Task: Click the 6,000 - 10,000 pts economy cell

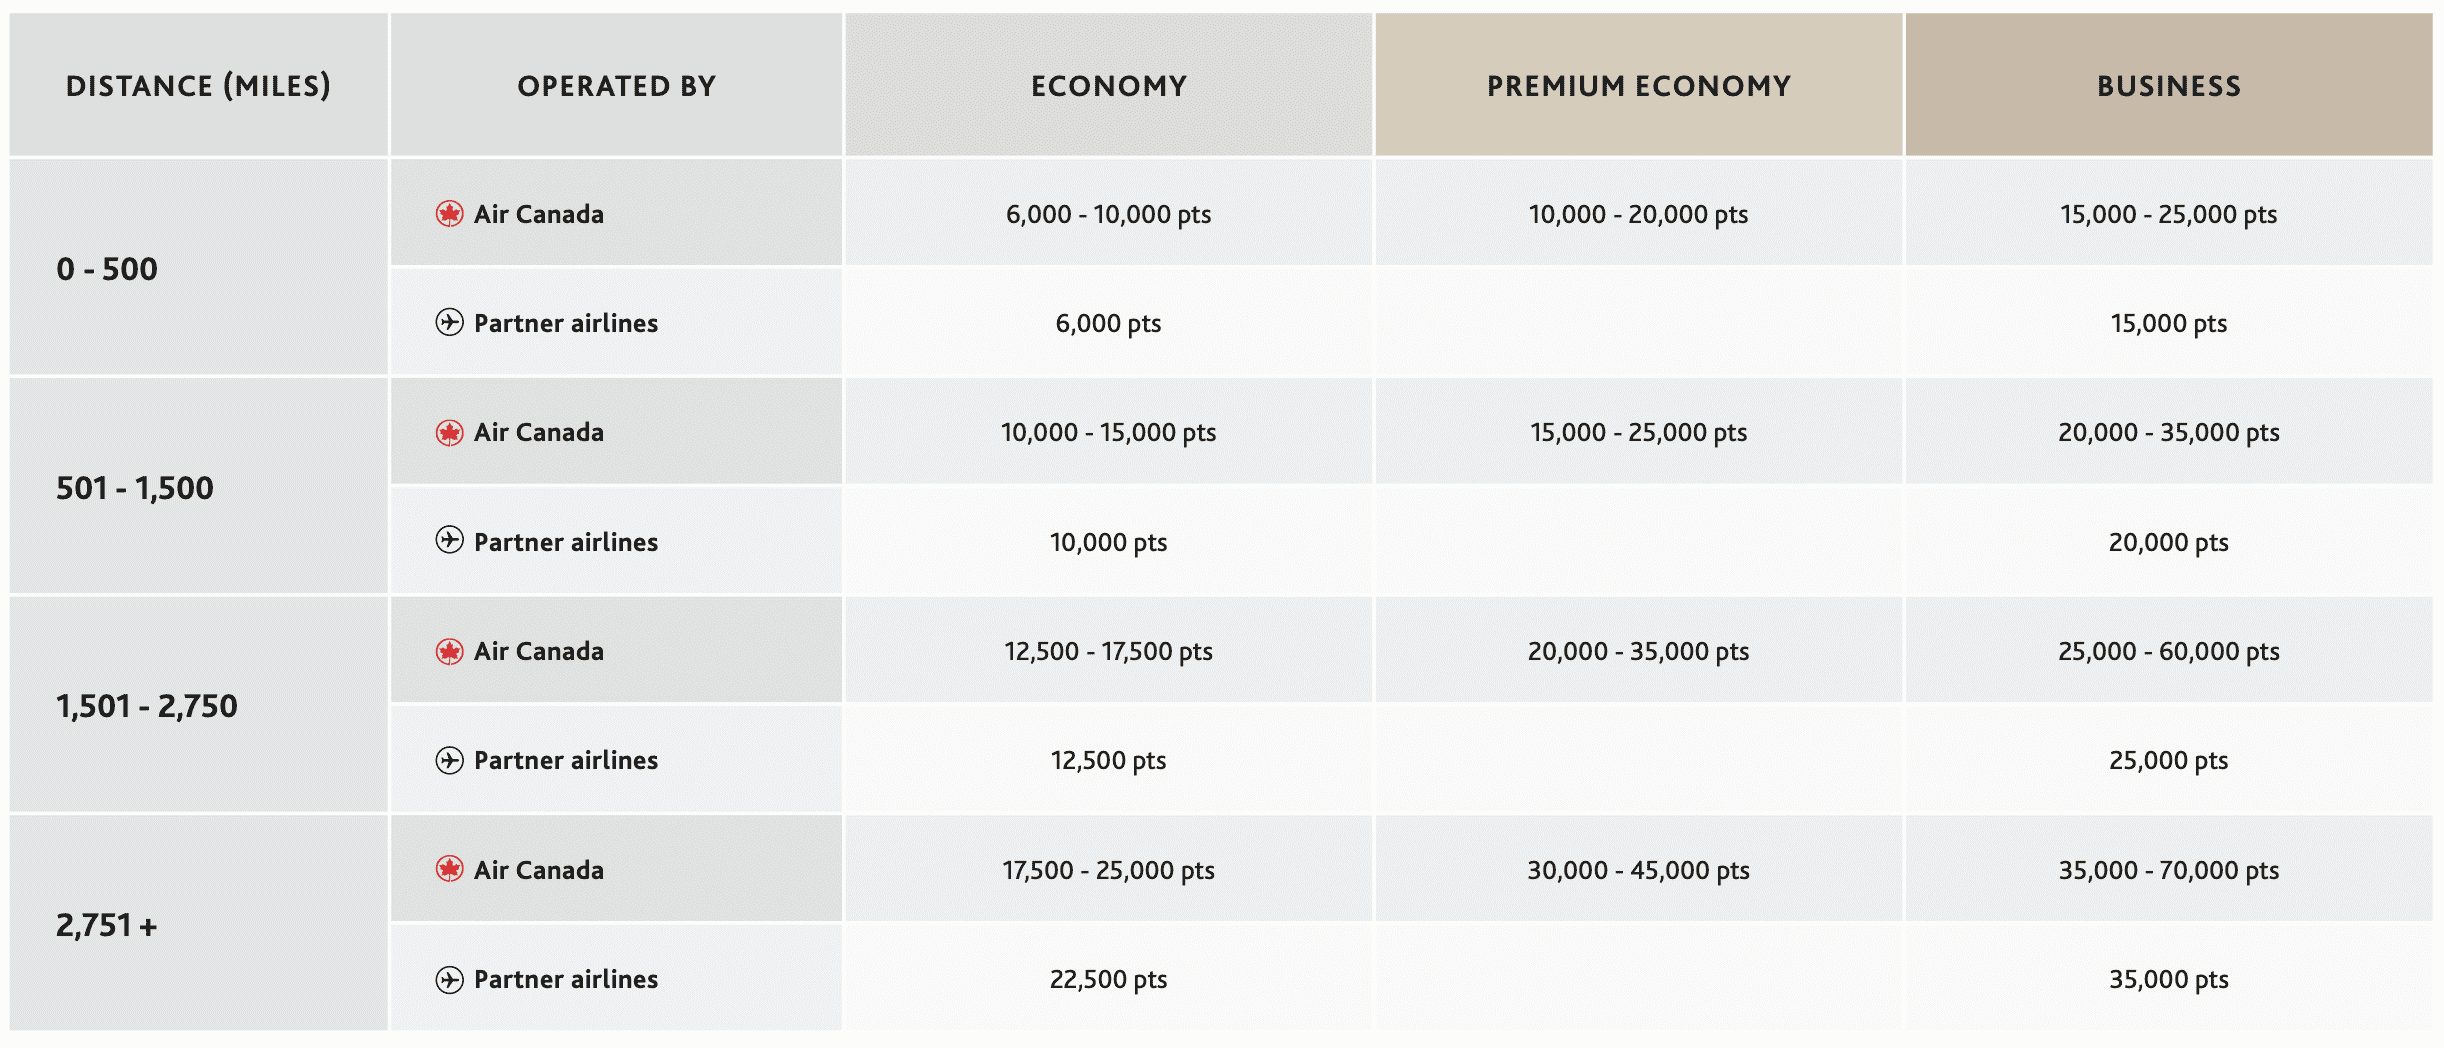Action: 1108,214
